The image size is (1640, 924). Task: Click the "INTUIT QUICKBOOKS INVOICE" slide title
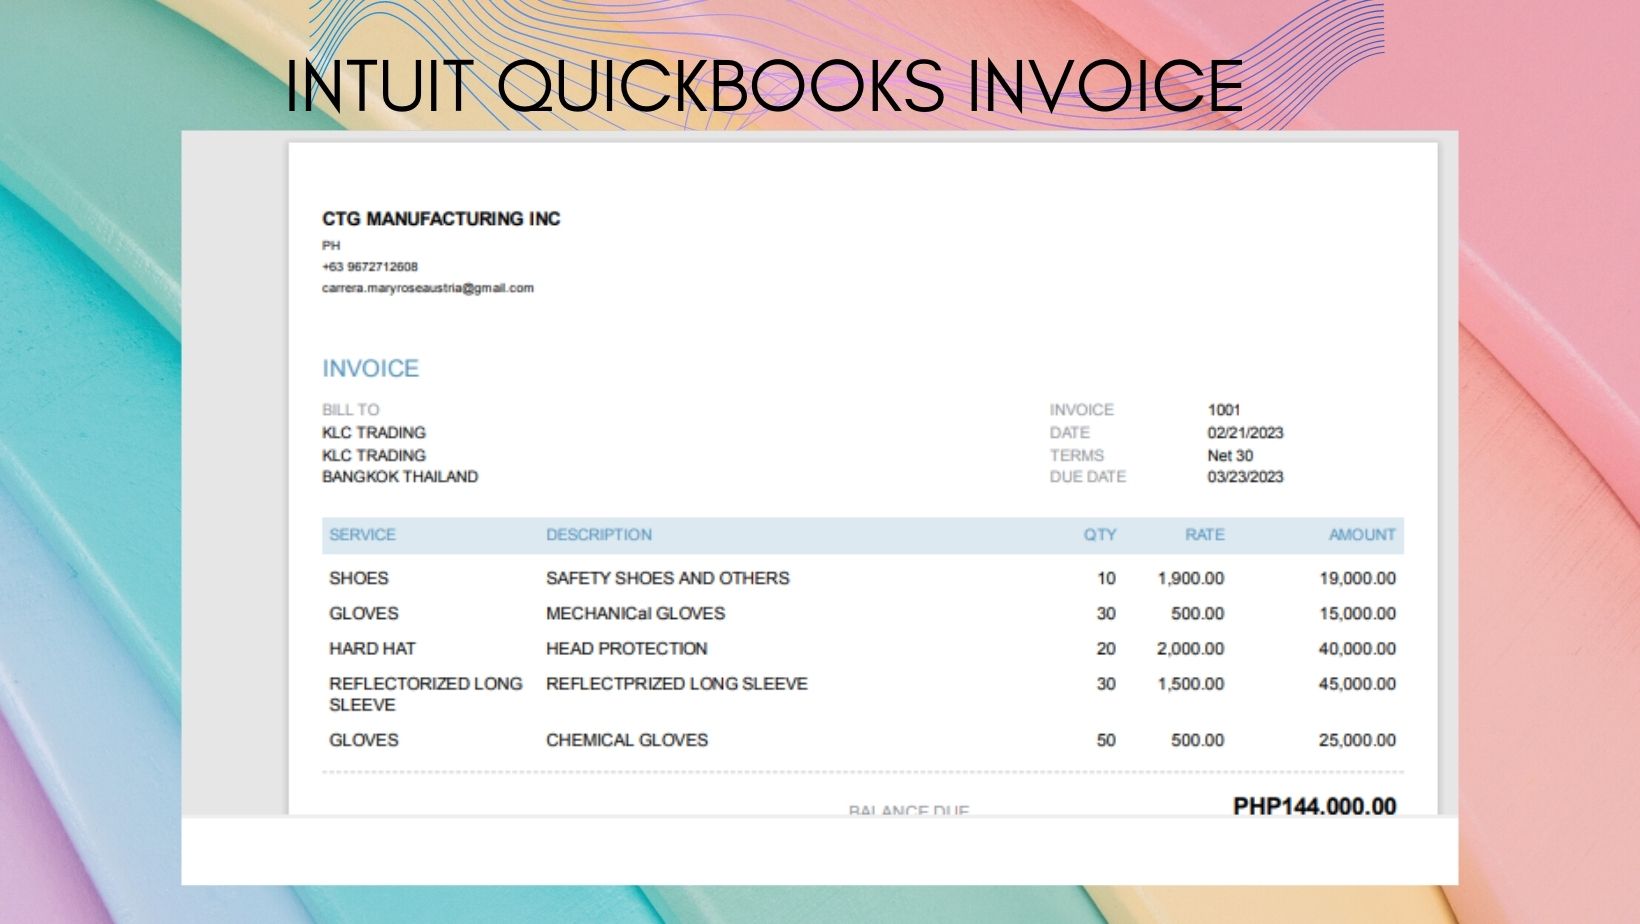[x=765, y=86]
